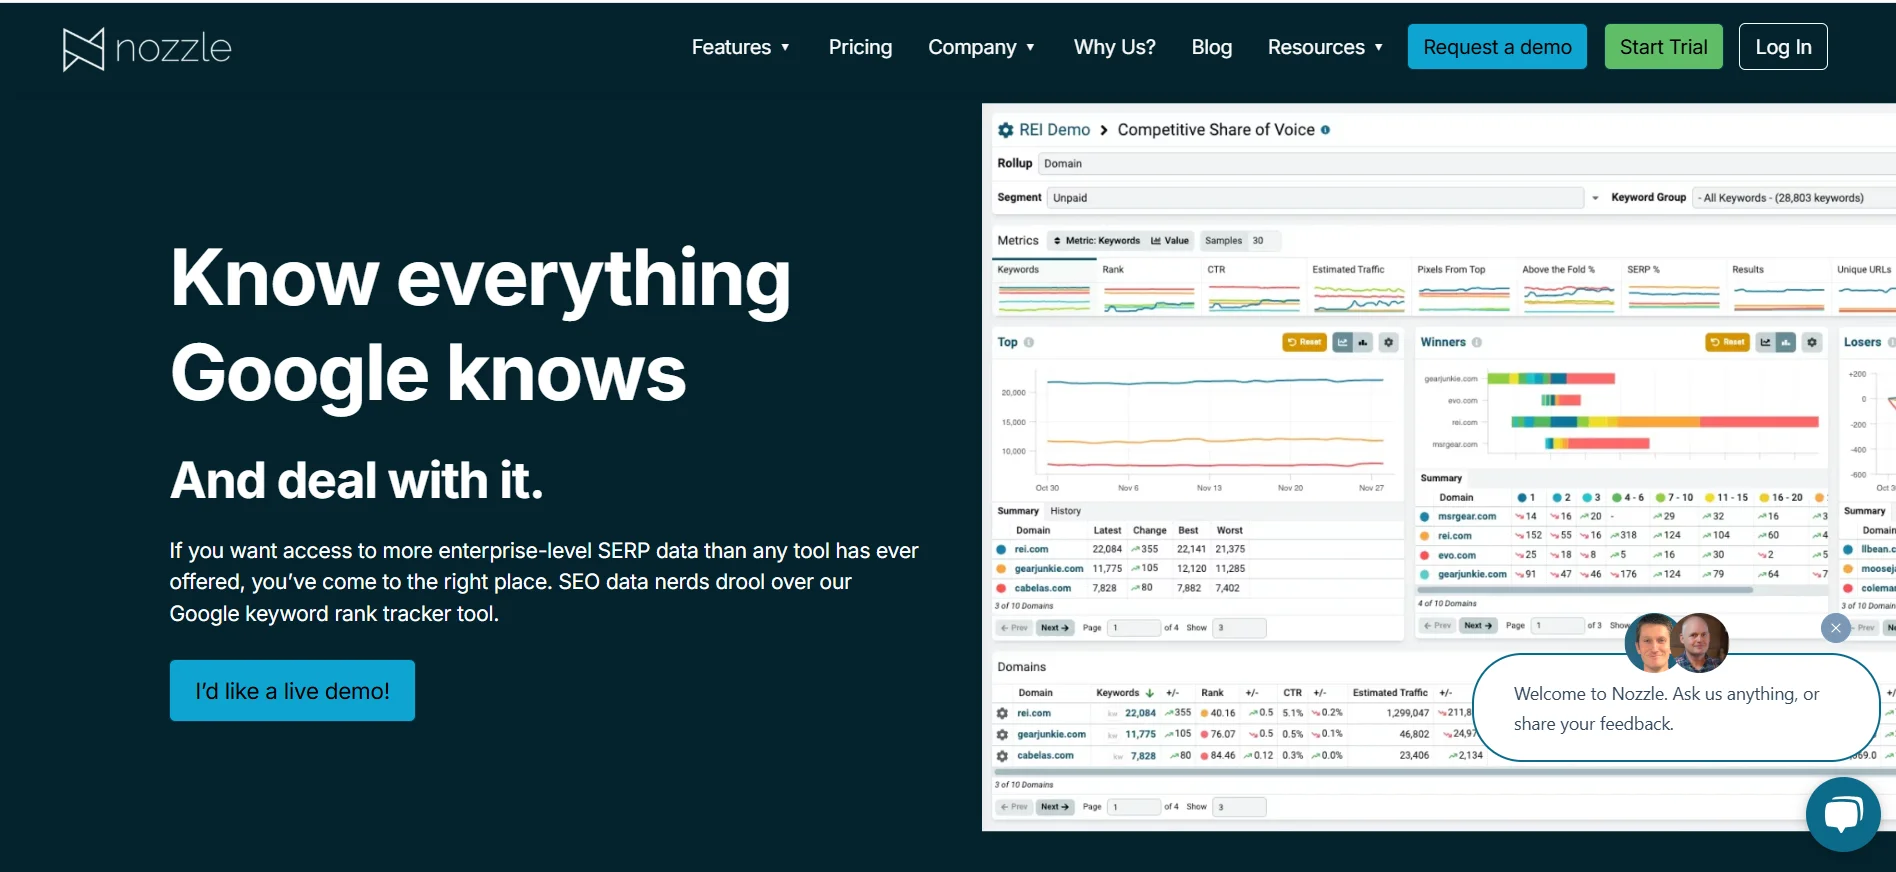Click Next in Winners panel pagination
Viewport: 1896px width, 872px height.
tap(1477, 626)
